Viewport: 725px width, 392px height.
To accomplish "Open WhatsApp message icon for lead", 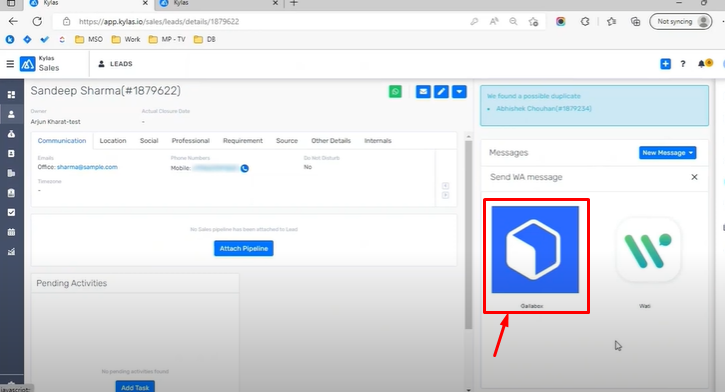I will pos(395,92).
